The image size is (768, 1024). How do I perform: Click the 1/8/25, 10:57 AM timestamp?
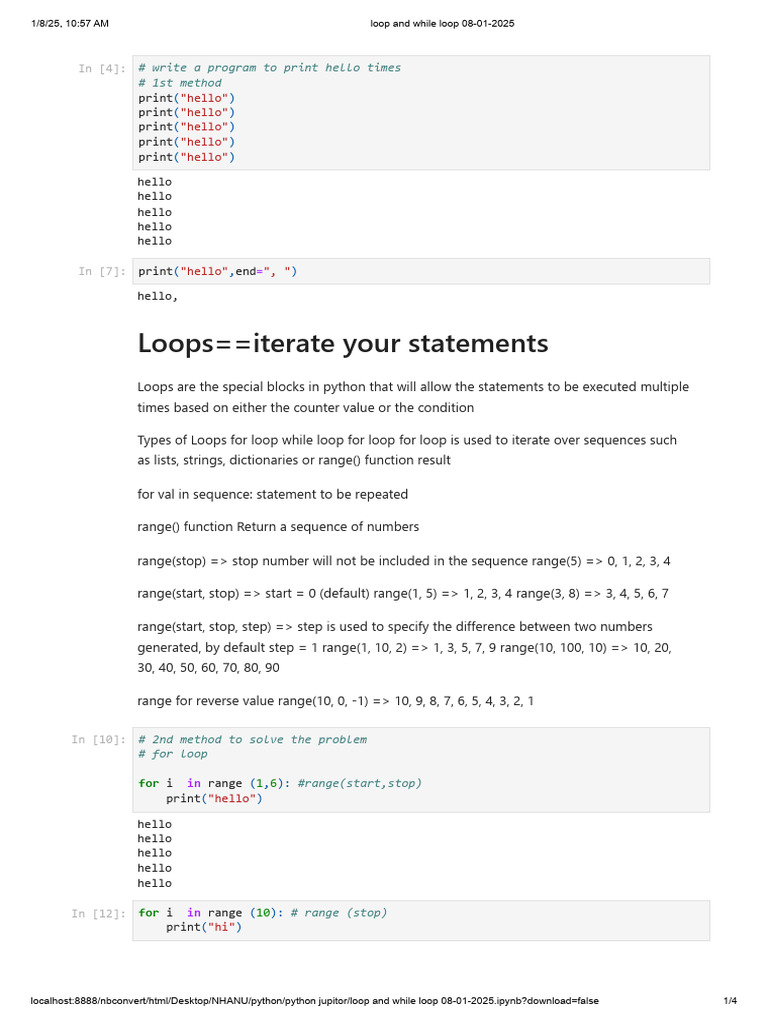pos(70,23)
